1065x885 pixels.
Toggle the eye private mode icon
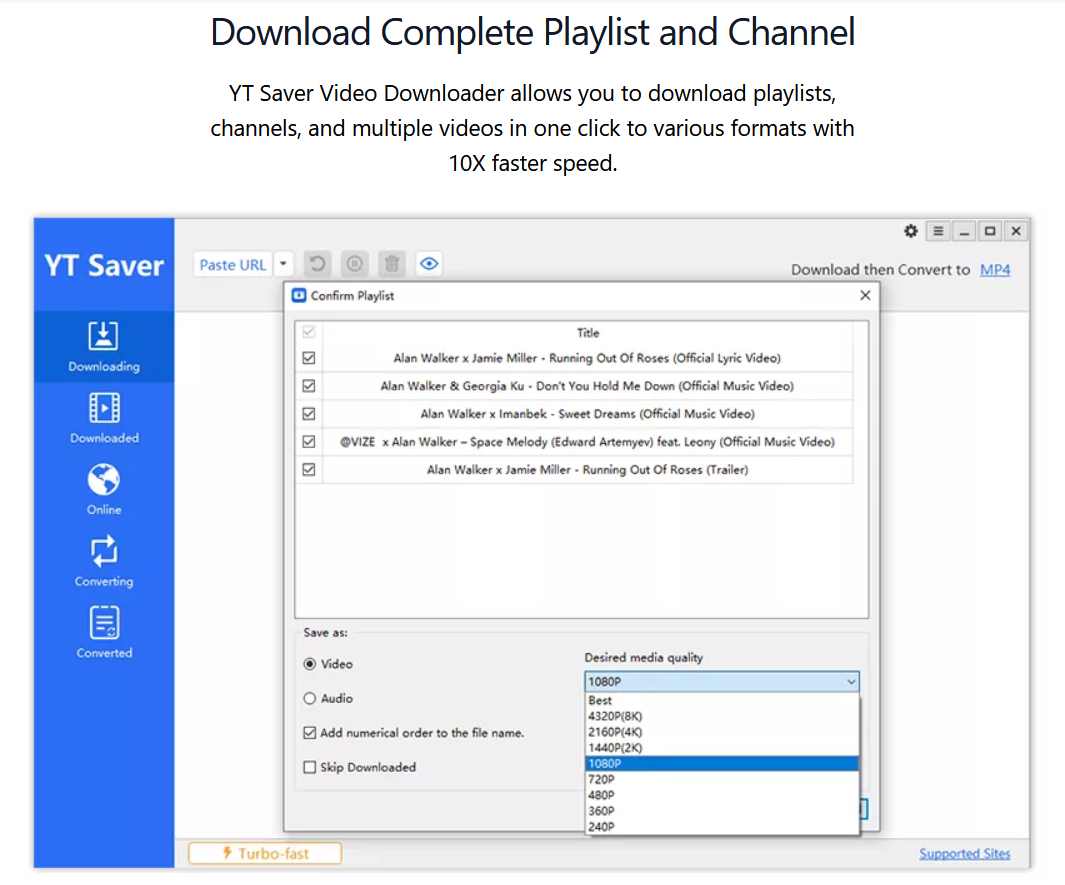[429, 264]
